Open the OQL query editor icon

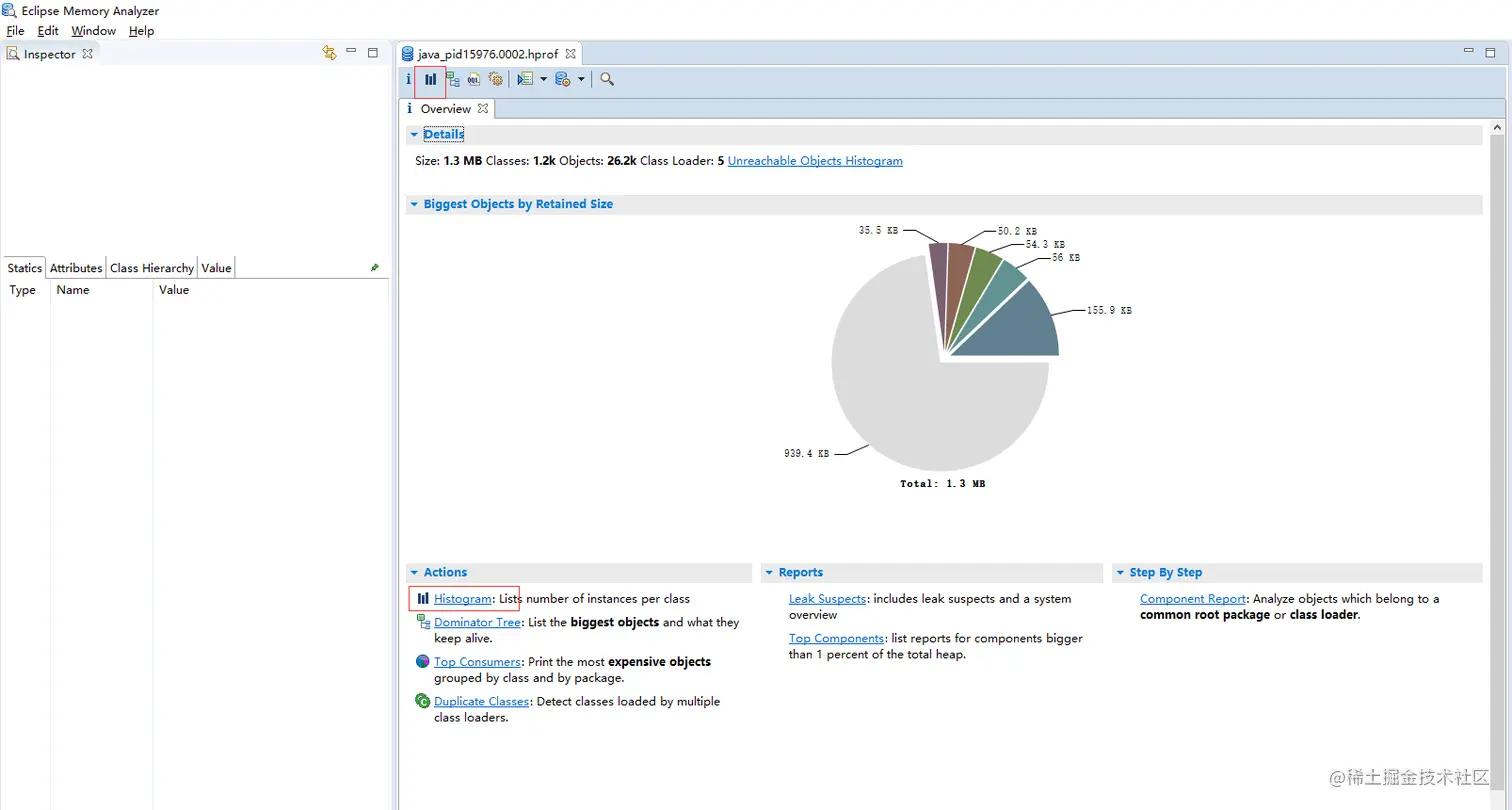[x=474, y=79]
